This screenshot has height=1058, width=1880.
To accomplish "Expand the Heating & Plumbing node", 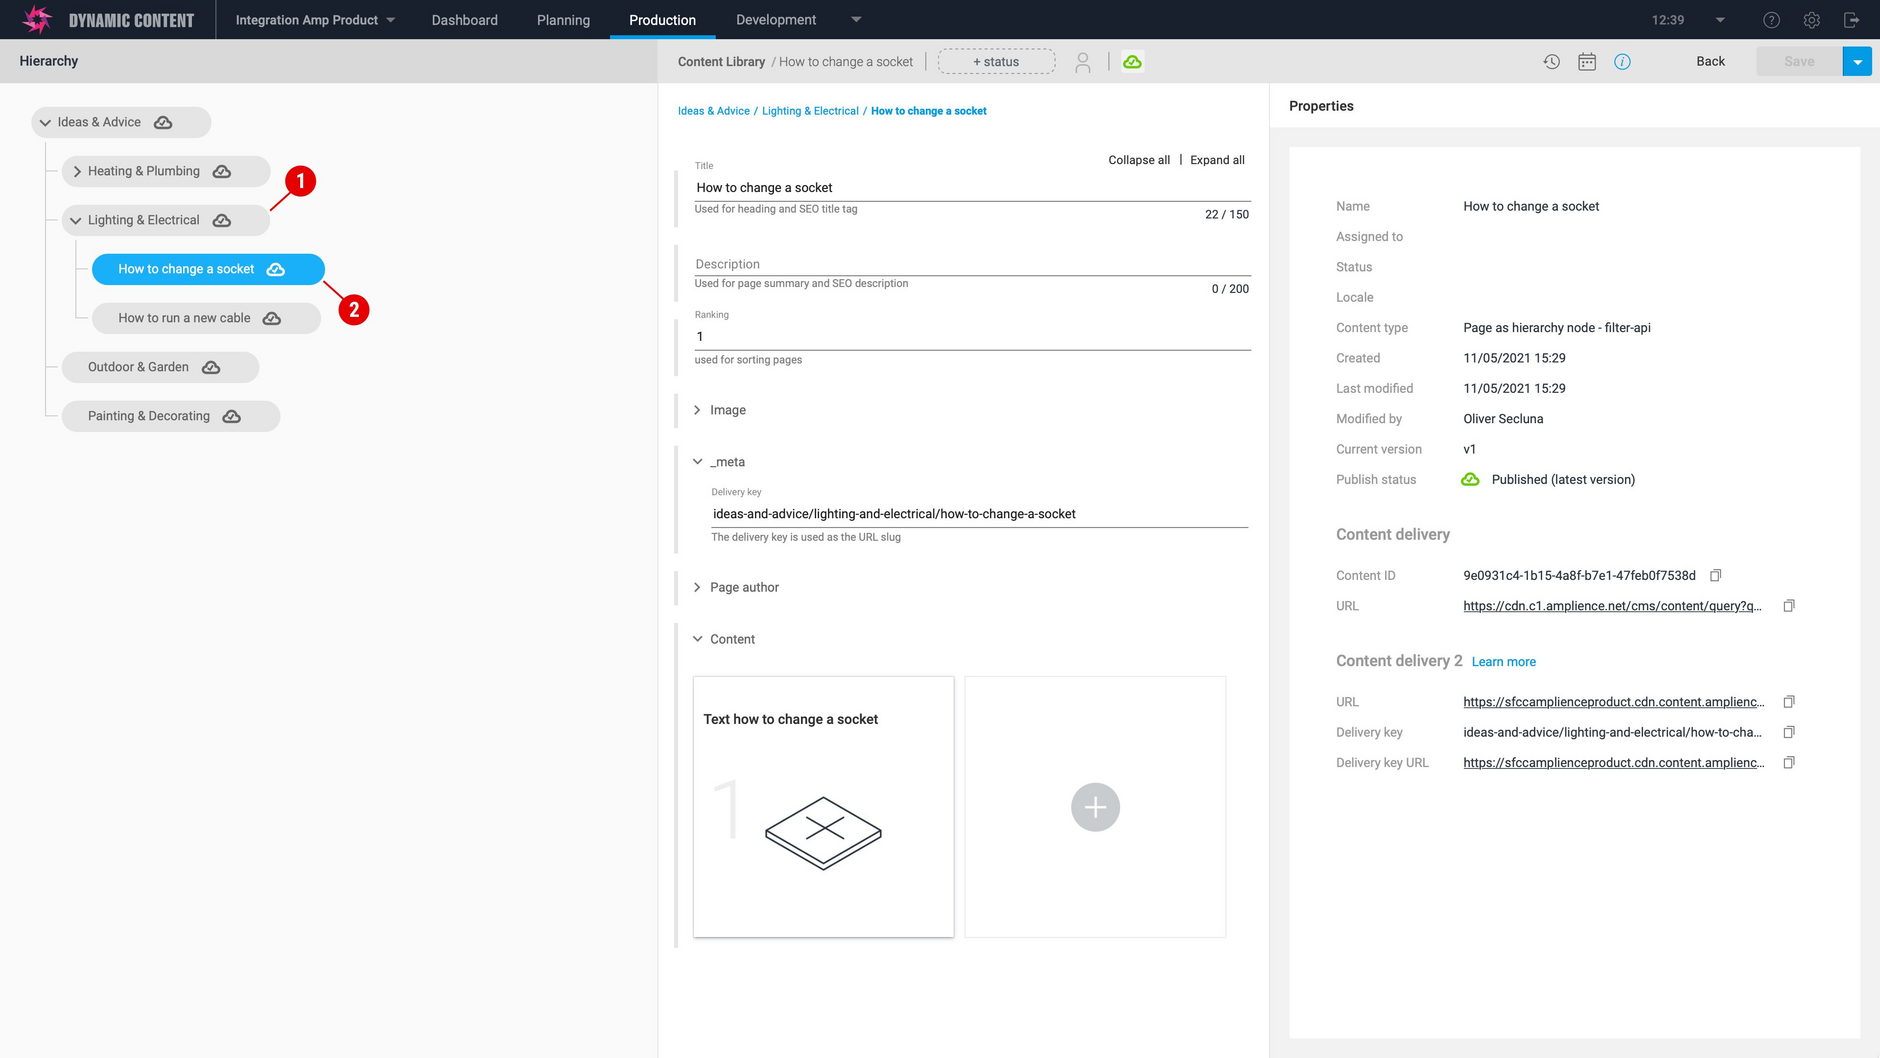I will tap(76, 171).
